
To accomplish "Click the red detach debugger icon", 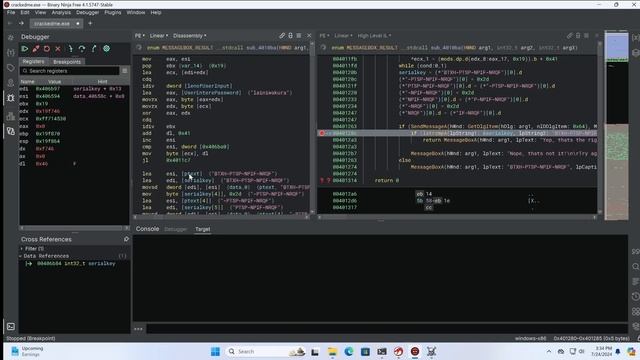I will tap(36, 49).
